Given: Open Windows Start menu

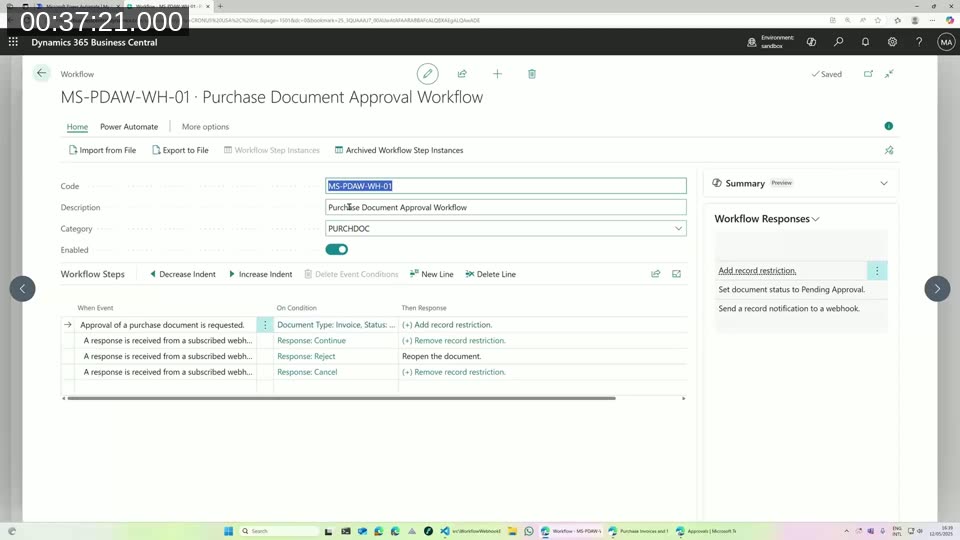Looking at the screenshot, I should coord(228,531).
